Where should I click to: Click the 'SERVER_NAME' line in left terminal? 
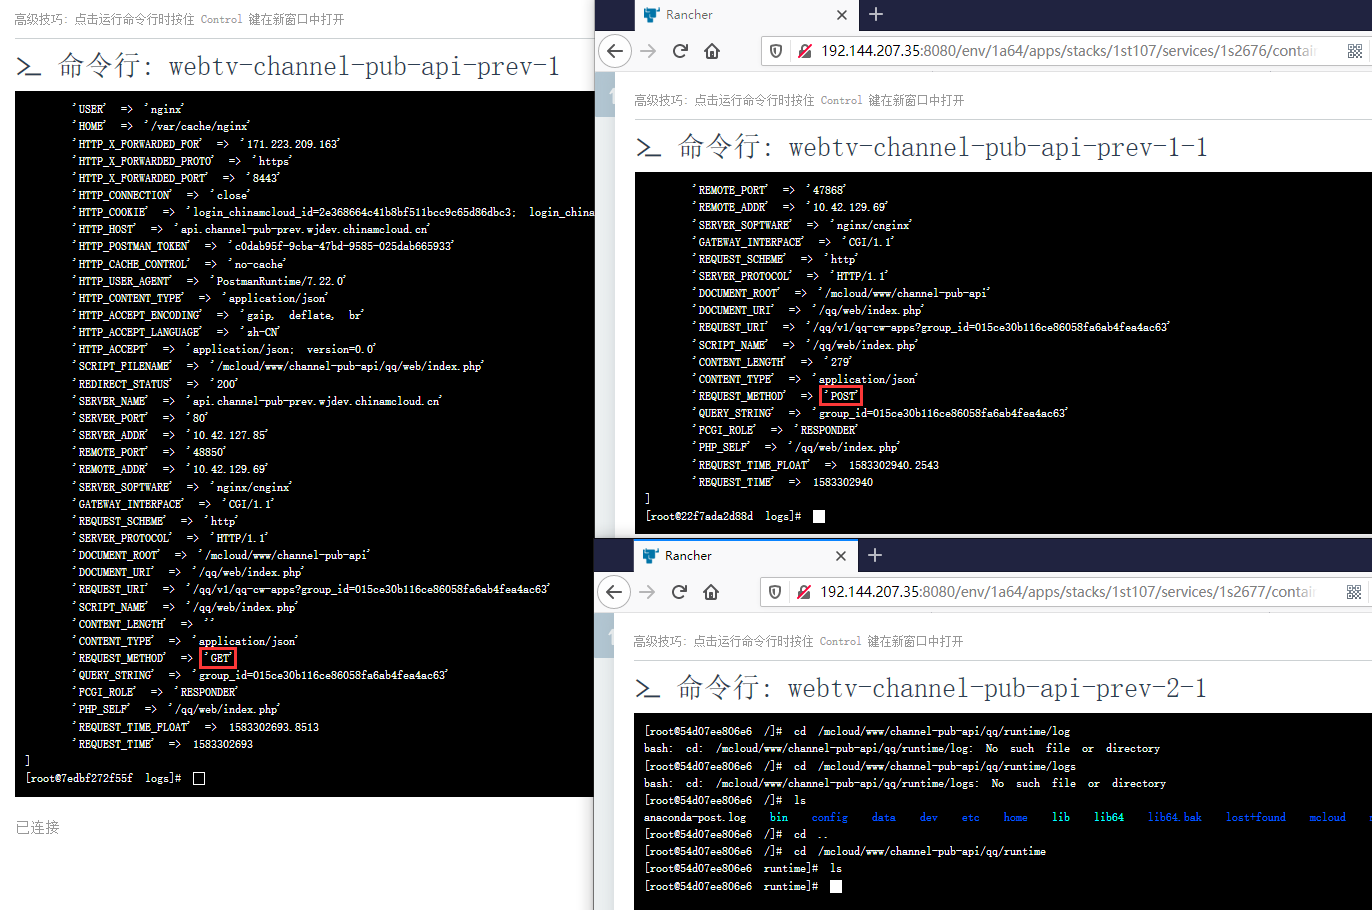(x=257, y=401)
